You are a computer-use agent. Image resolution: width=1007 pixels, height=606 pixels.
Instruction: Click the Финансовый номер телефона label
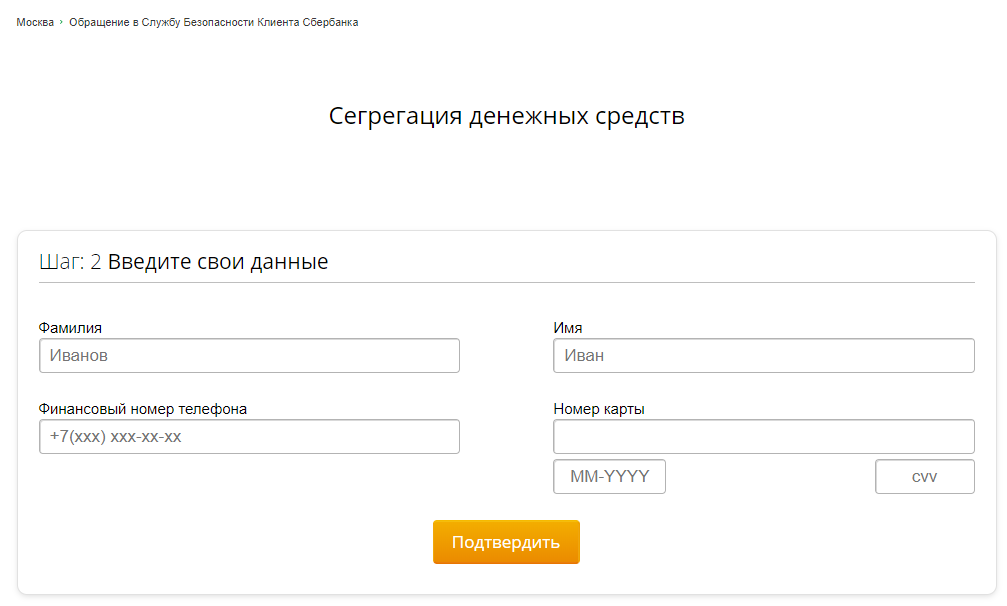143,409
